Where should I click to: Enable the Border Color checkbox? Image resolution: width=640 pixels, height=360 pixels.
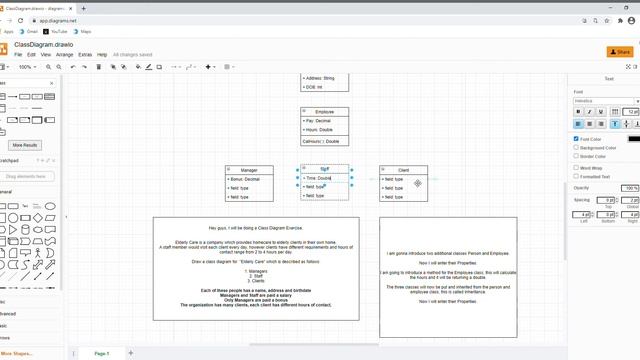[x=576, y=156]
